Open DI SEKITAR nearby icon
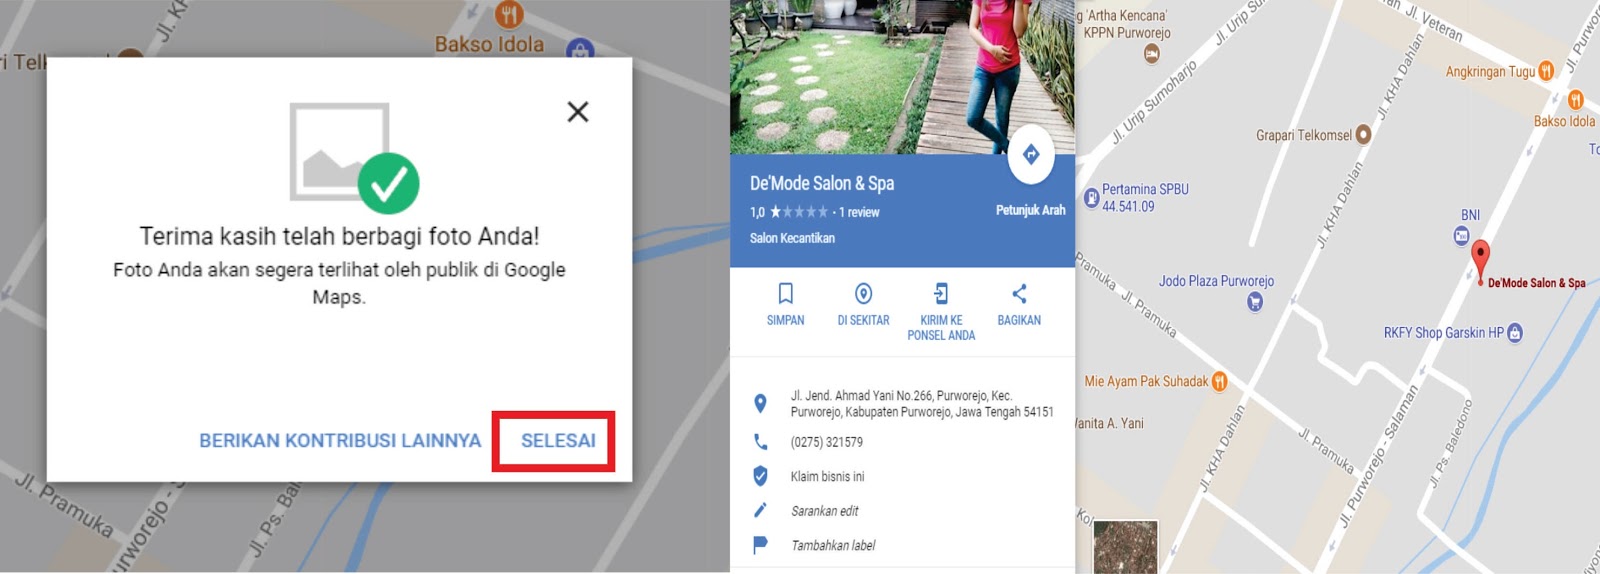Screen dimensions: 1600x574 click(x=863, y=294)
